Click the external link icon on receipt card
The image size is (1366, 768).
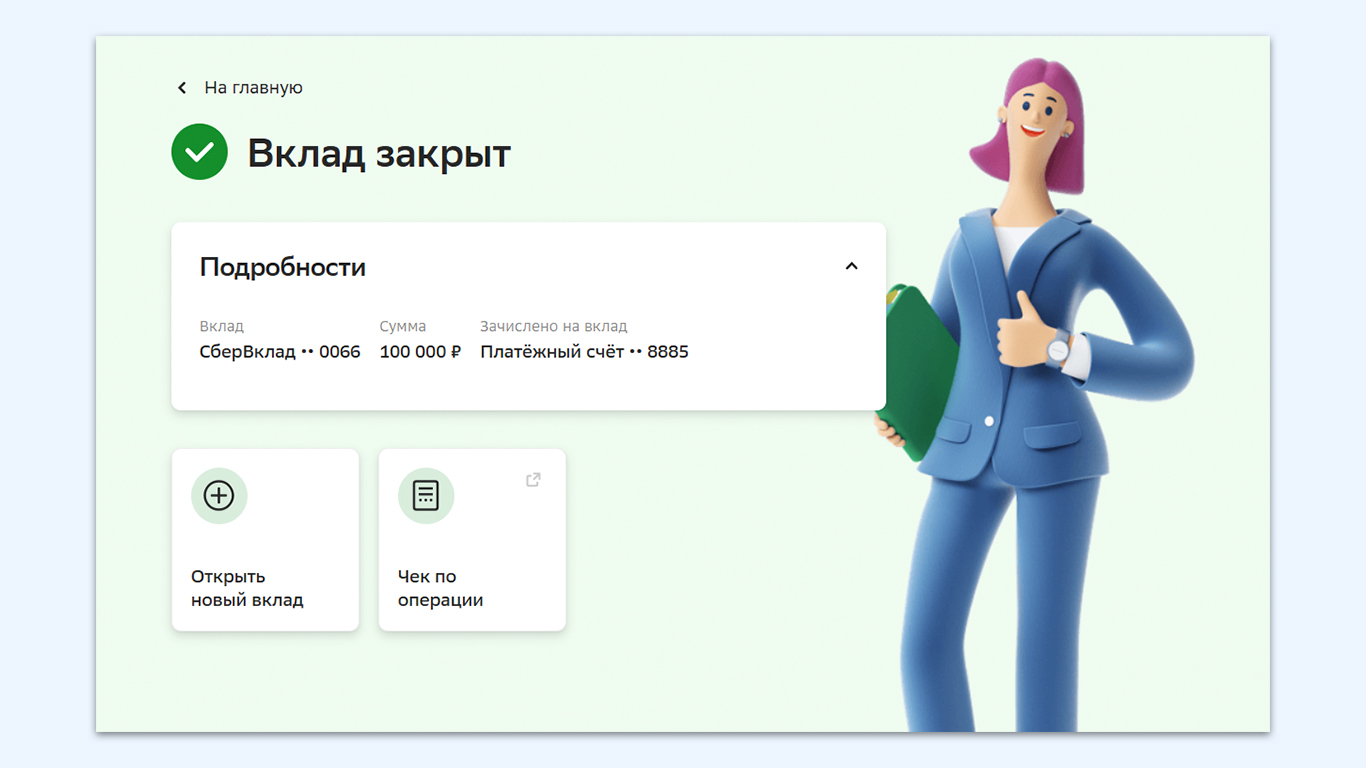(533, 480)
